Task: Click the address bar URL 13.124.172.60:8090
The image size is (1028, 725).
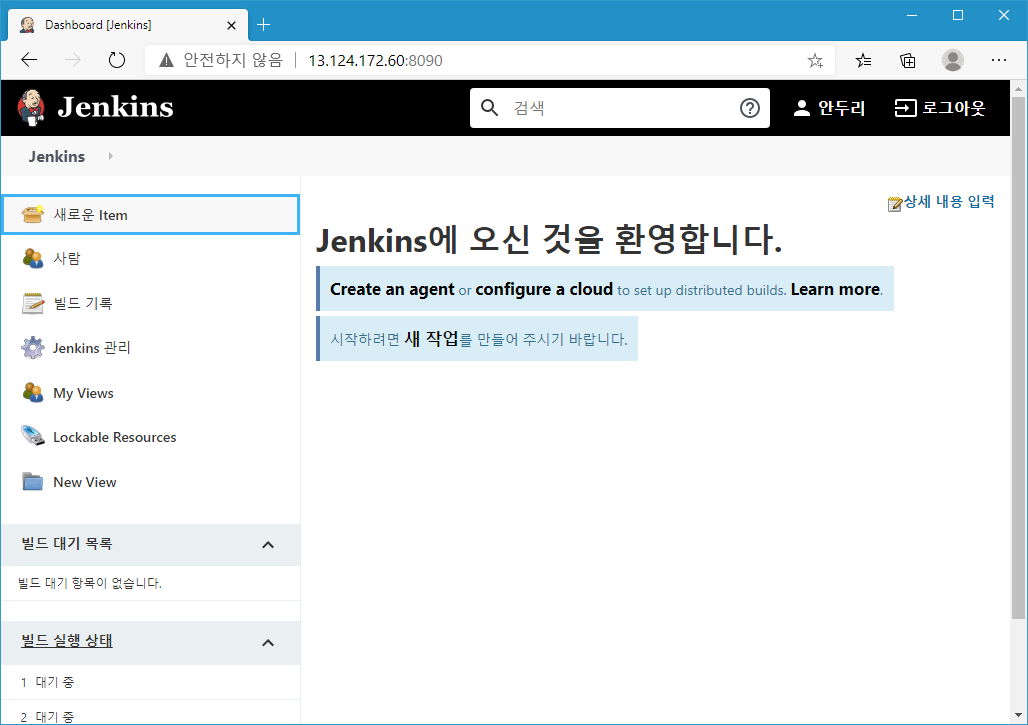Action: (376, 60)
